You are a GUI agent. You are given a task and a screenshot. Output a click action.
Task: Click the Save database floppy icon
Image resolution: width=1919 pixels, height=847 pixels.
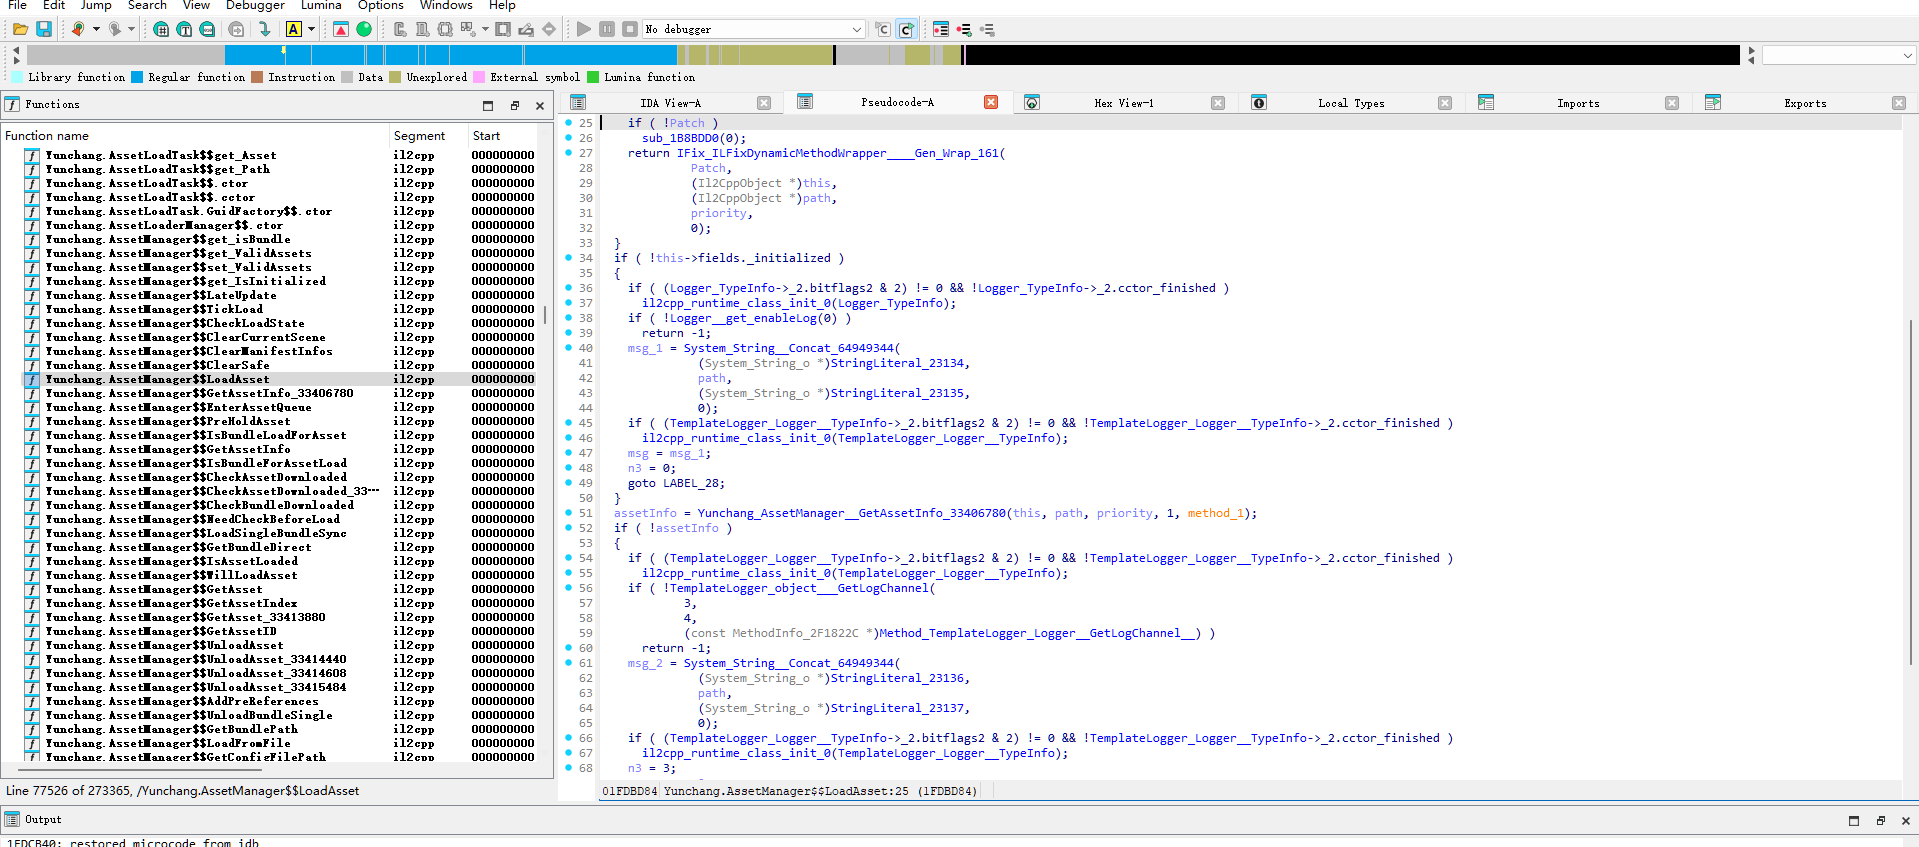[44, 29]
